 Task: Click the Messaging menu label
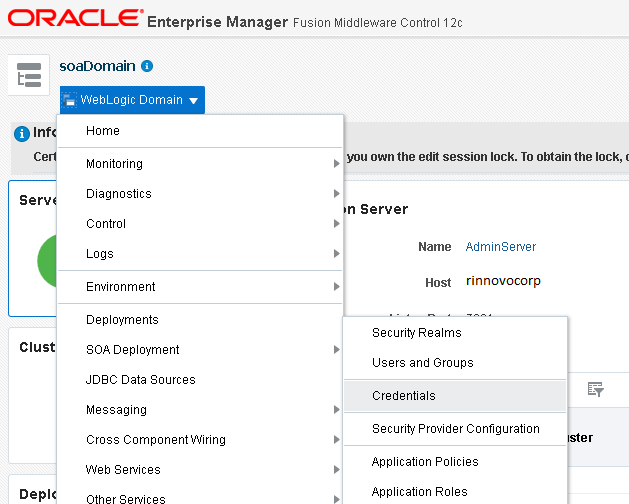[116, 410]
